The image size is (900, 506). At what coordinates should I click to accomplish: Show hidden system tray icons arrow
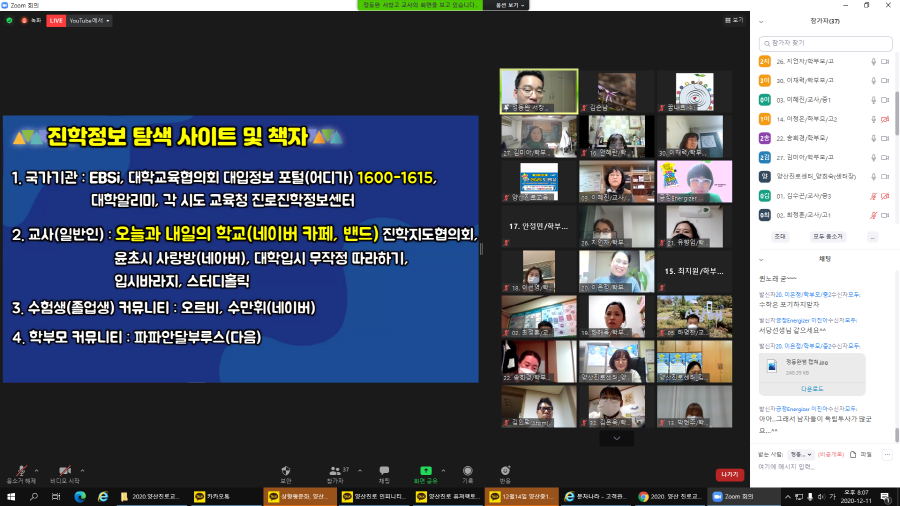788,497
